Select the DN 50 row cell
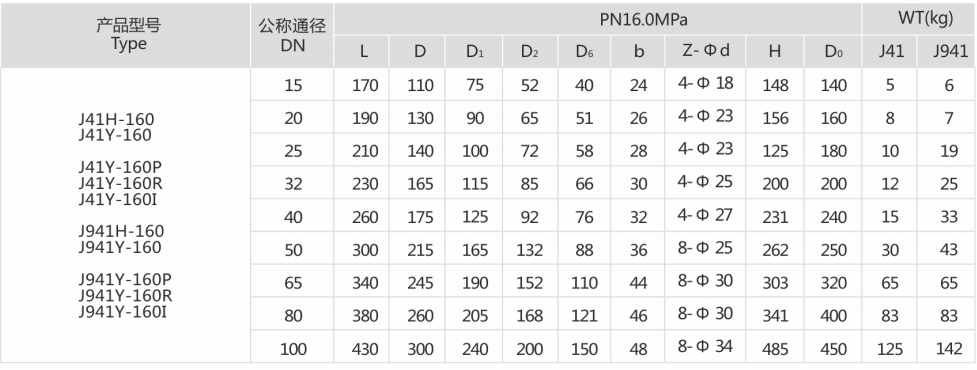 pyautogui.click(x=292, y=249)
